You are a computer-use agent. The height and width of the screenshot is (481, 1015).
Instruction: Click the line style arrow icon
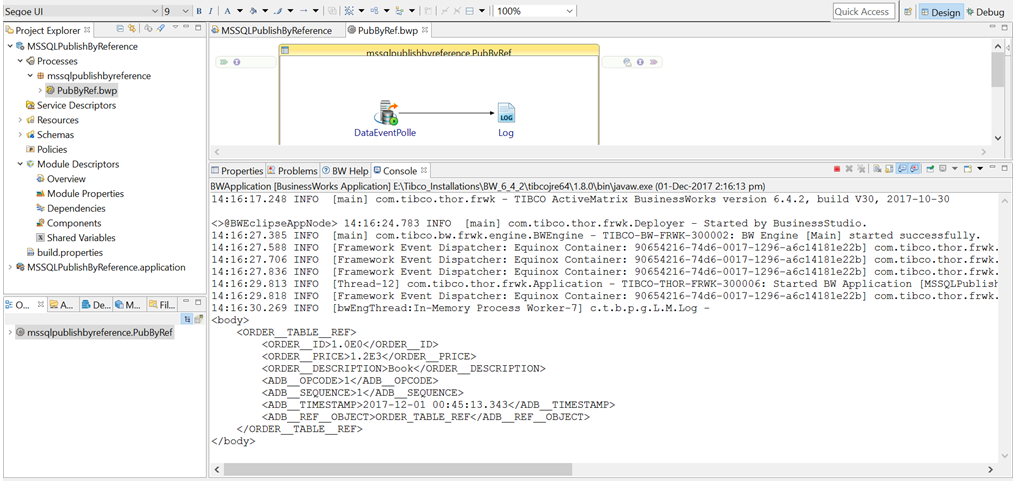(304, 11)
